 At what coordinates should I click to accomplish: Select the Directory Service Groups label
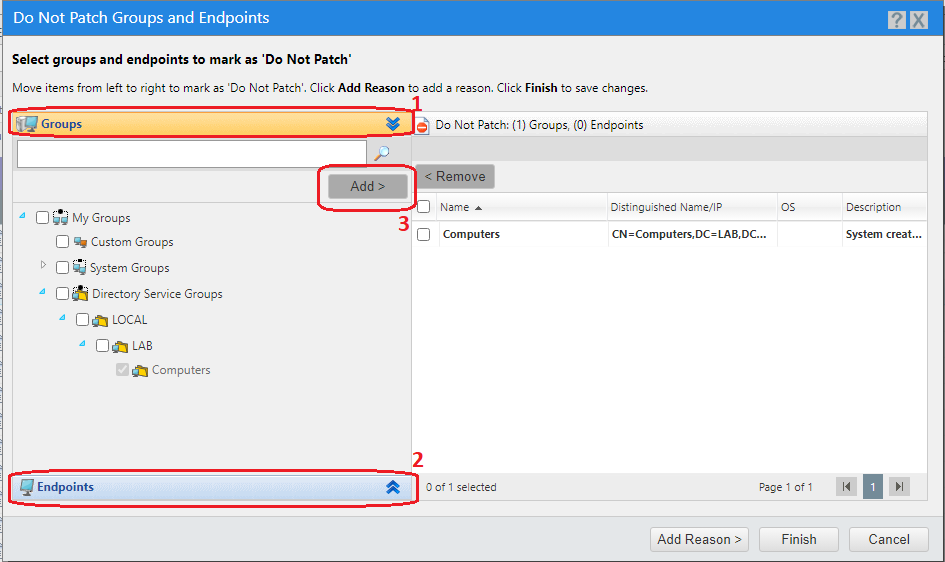tap(157, 294)
